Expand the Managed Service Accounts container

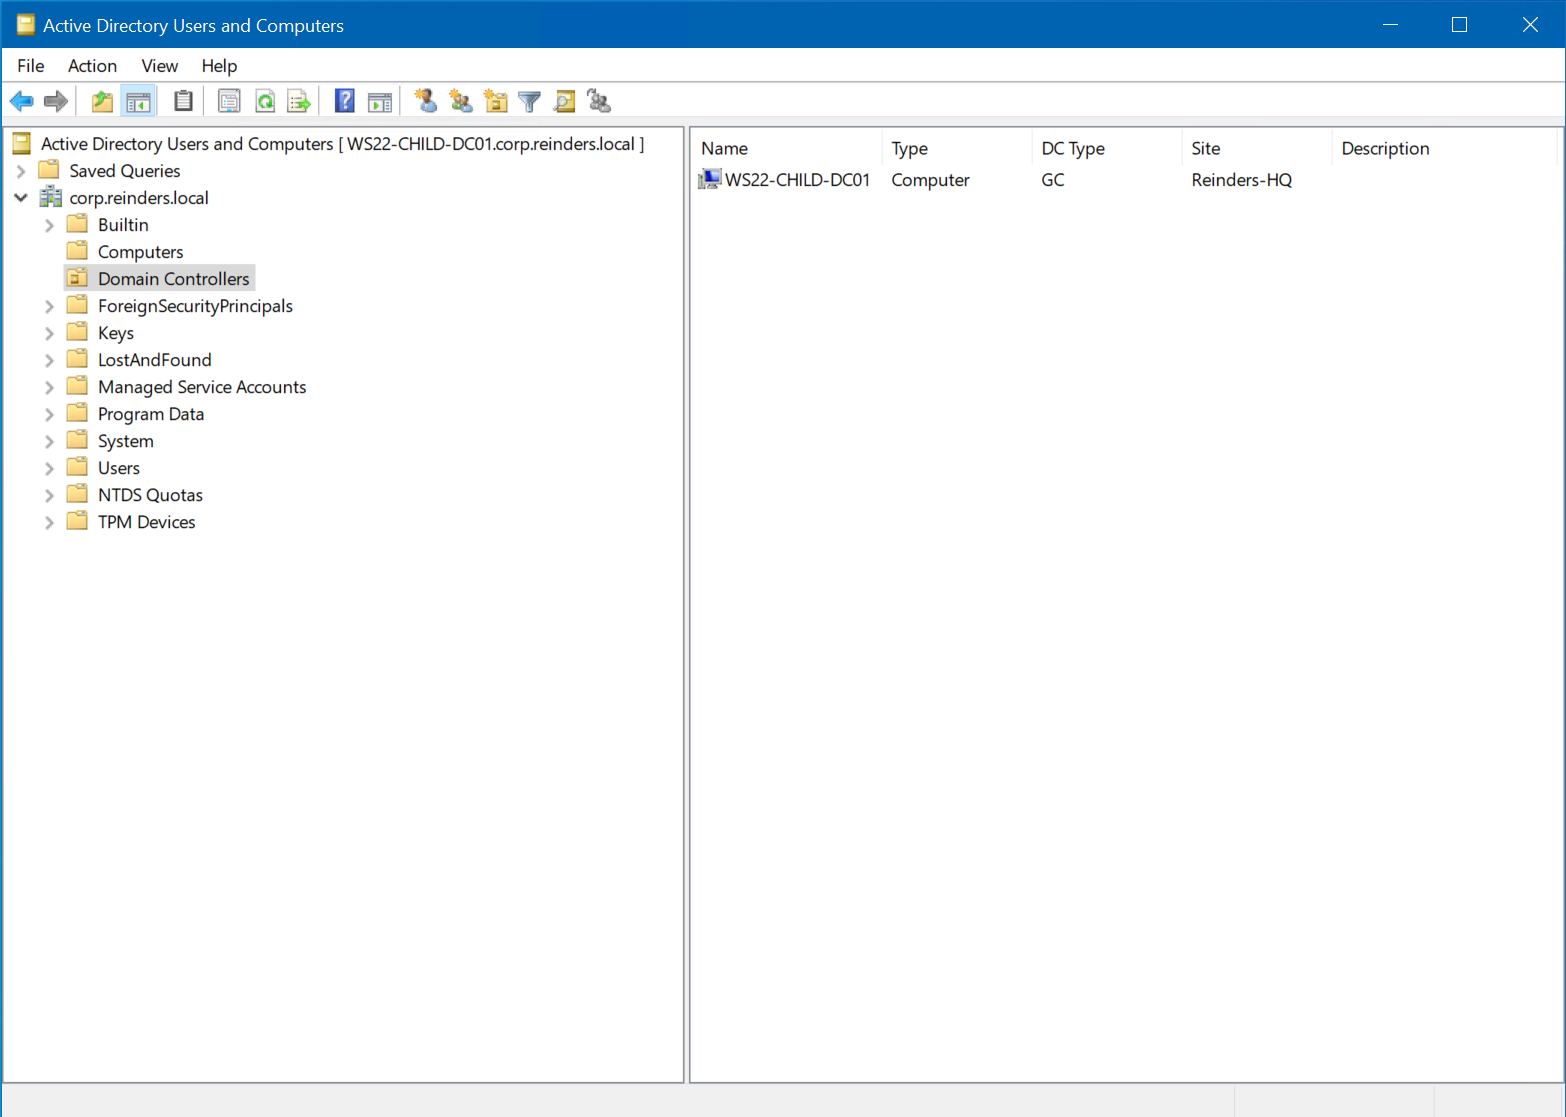[x=49, y=387]
